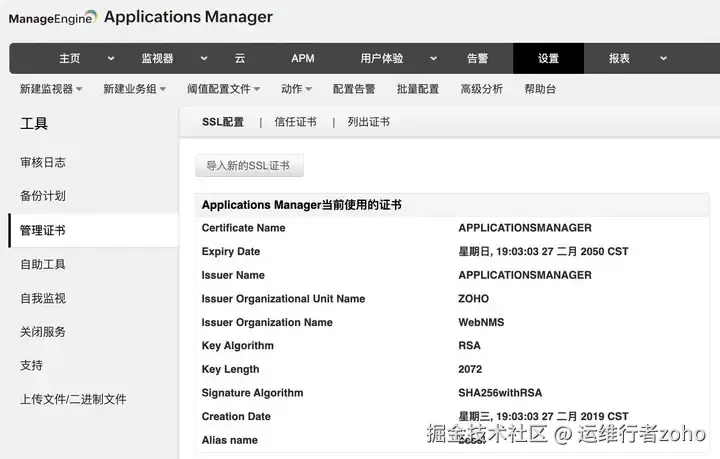Click the Alias name label

coord(230,440)
